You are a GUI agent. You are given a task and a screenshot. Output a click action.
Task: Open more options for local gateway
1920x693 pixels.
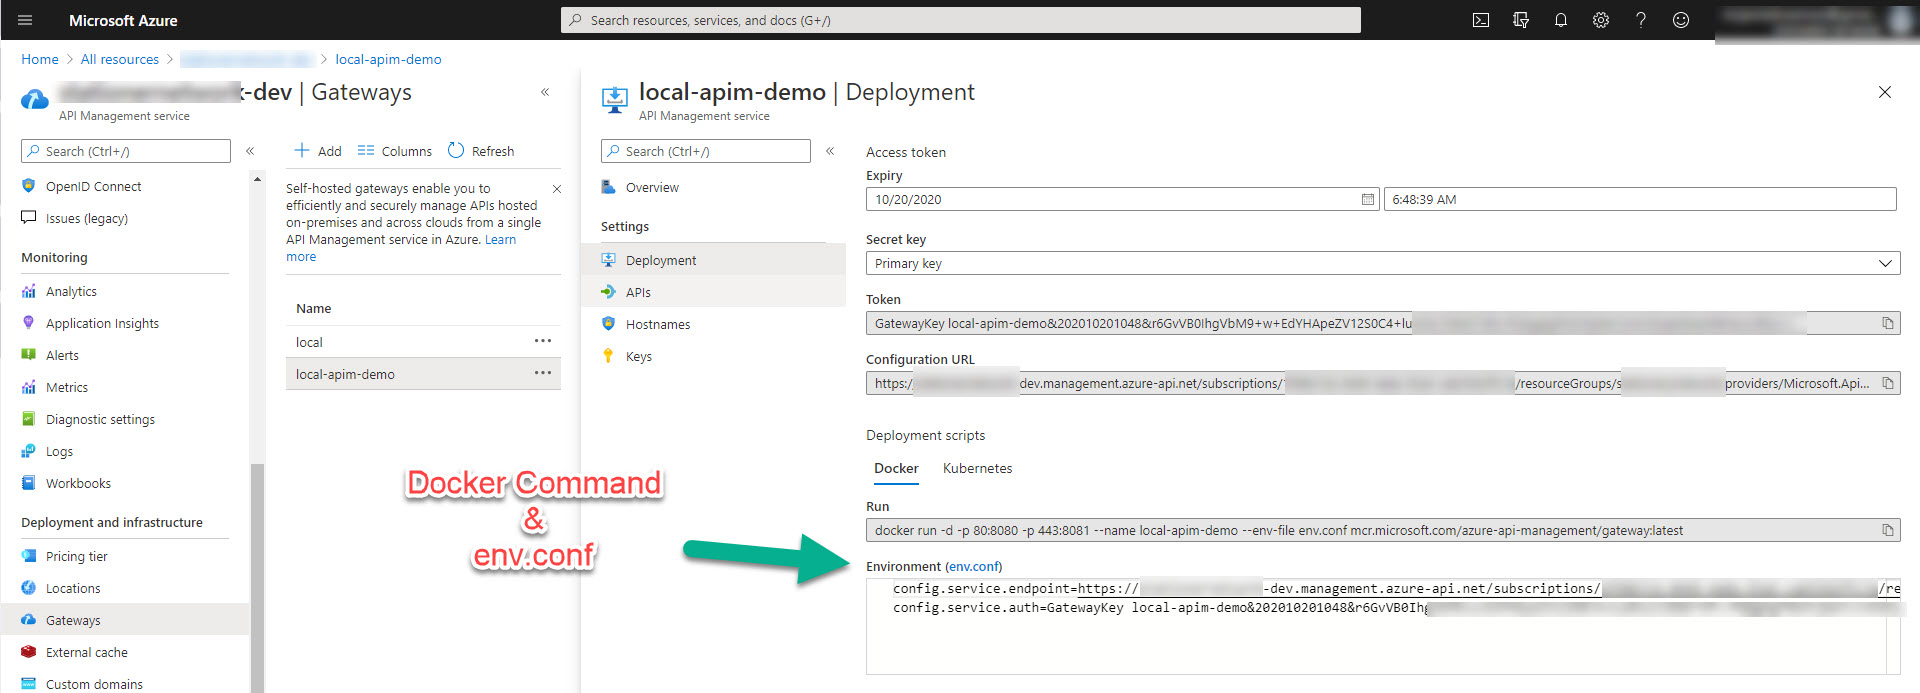[x=543, y=341]
